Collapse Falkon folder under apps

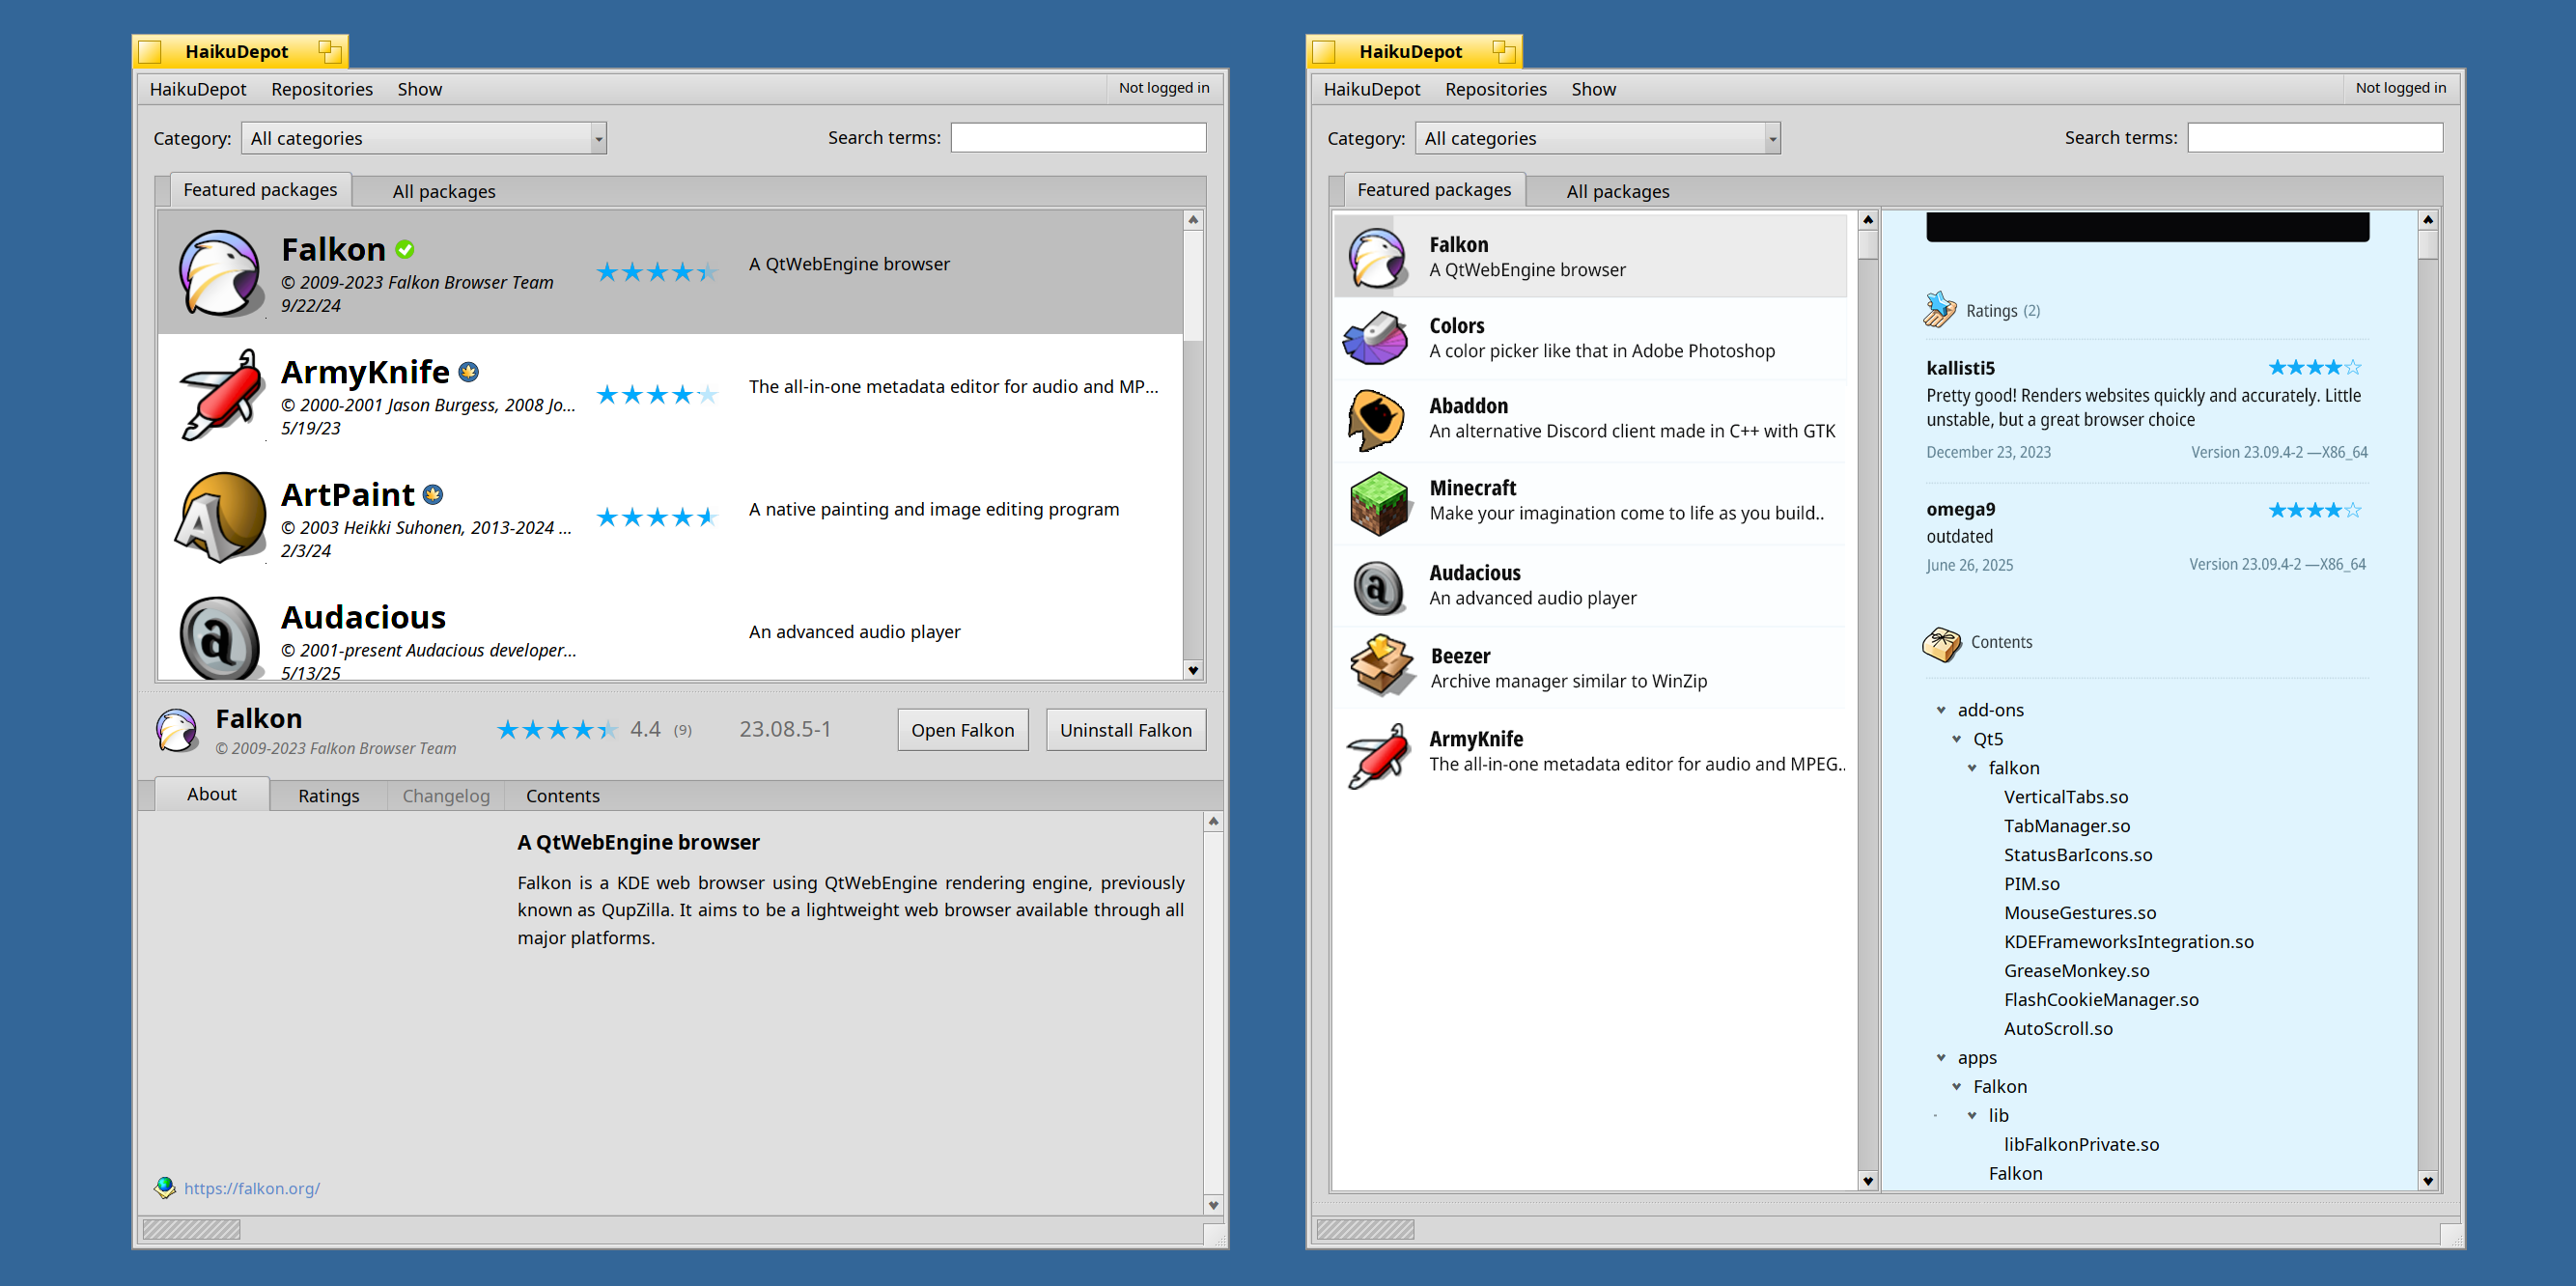coord(1957,1086)
